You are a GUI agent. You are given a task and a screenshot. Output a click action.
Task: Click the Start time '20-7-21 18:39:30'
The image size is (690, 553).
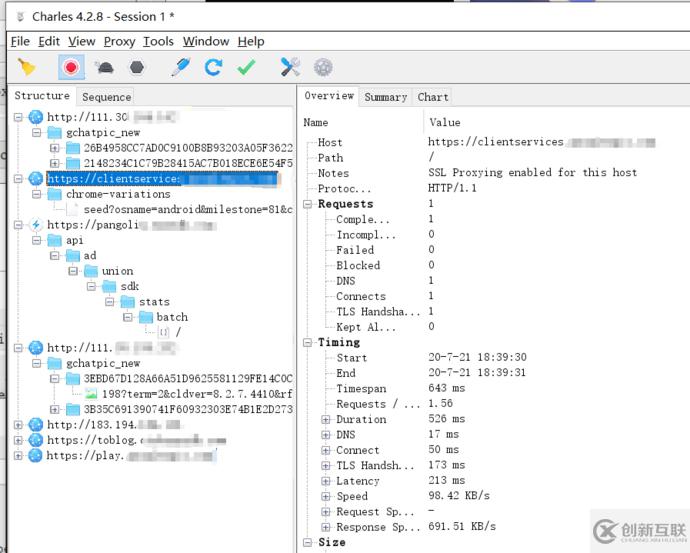(477, 358)
